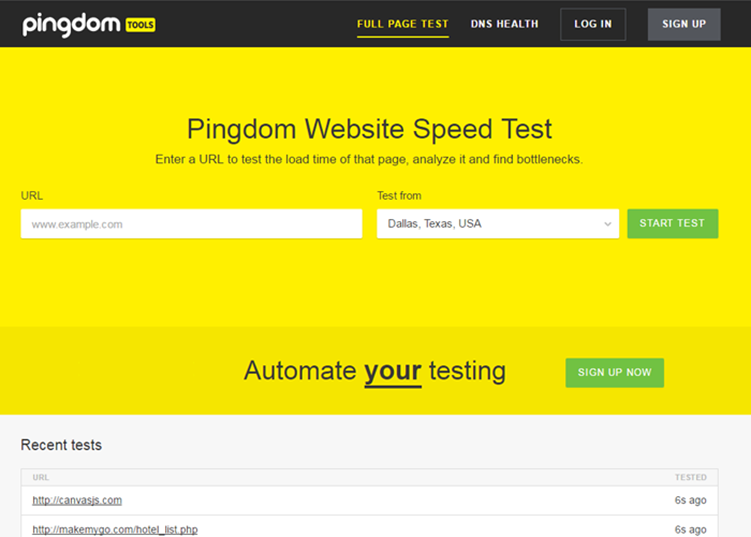
Task: Click the Sign Up button in header
Action: pos(683,24)
